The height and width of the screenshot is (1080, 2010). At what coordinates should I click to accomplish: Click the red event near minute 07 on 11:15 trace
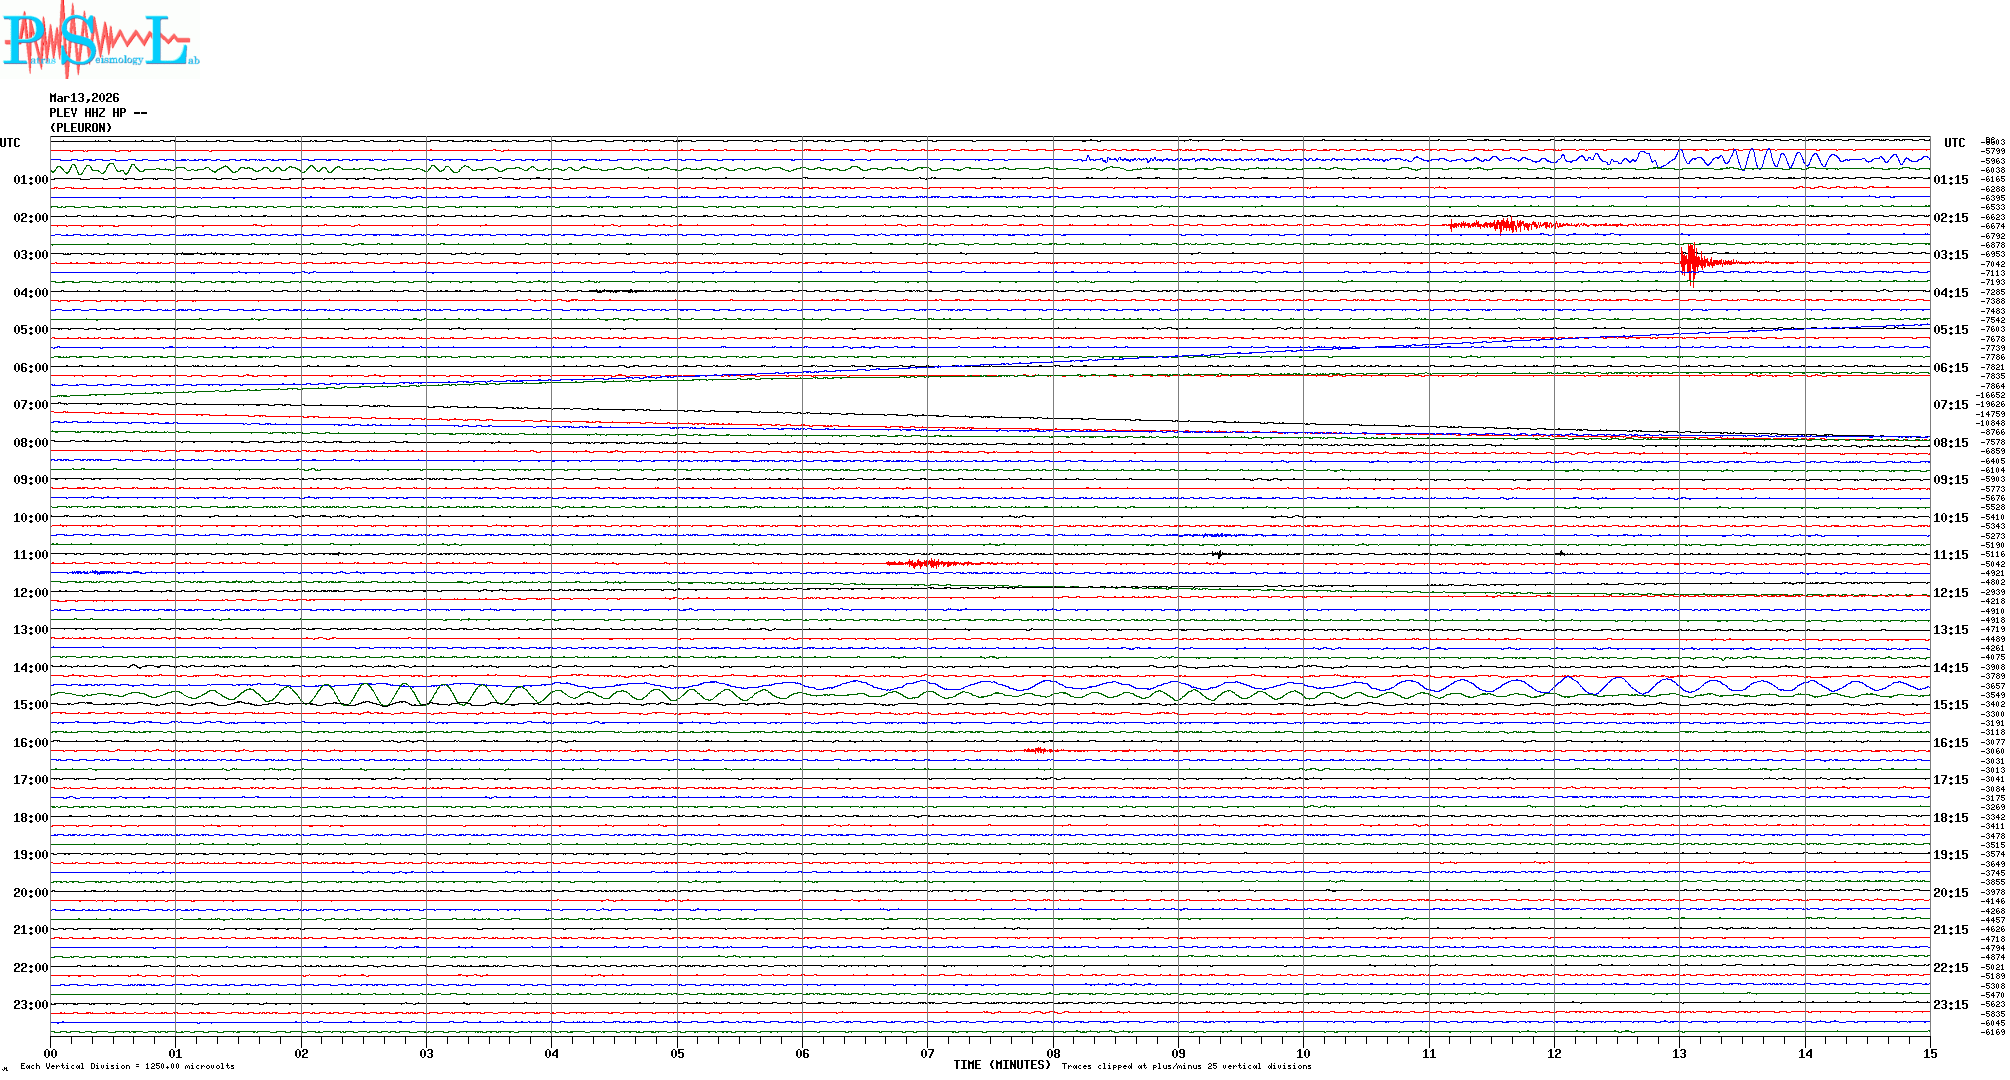pos(930,564)
